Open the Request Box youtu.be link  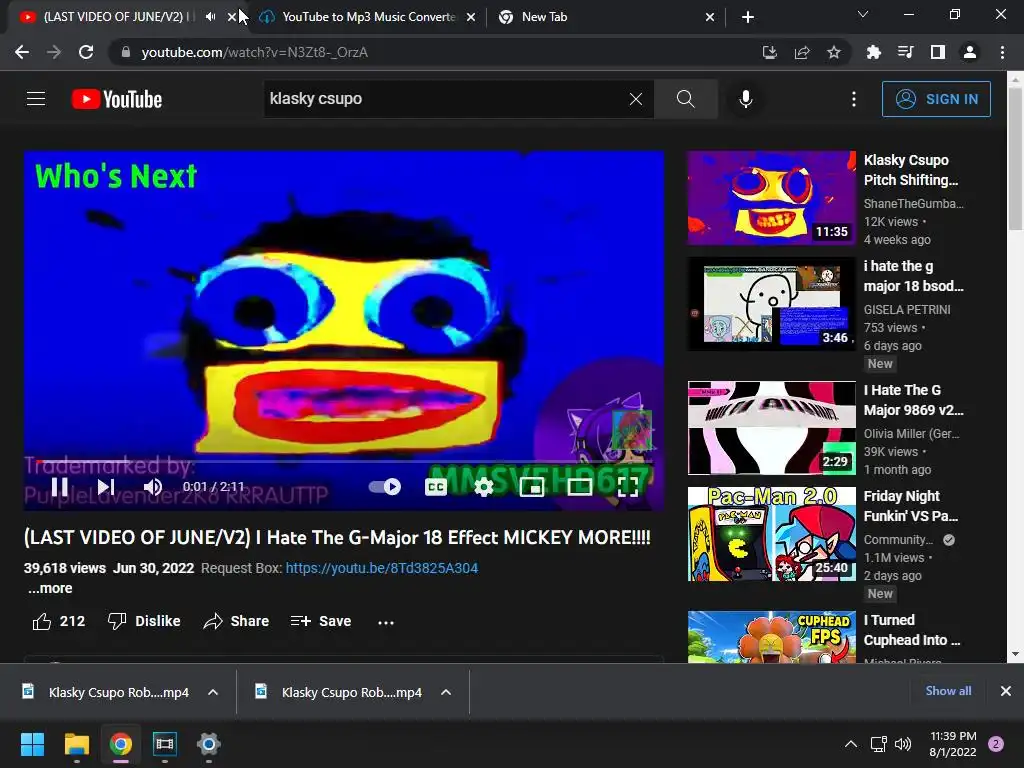382,568
